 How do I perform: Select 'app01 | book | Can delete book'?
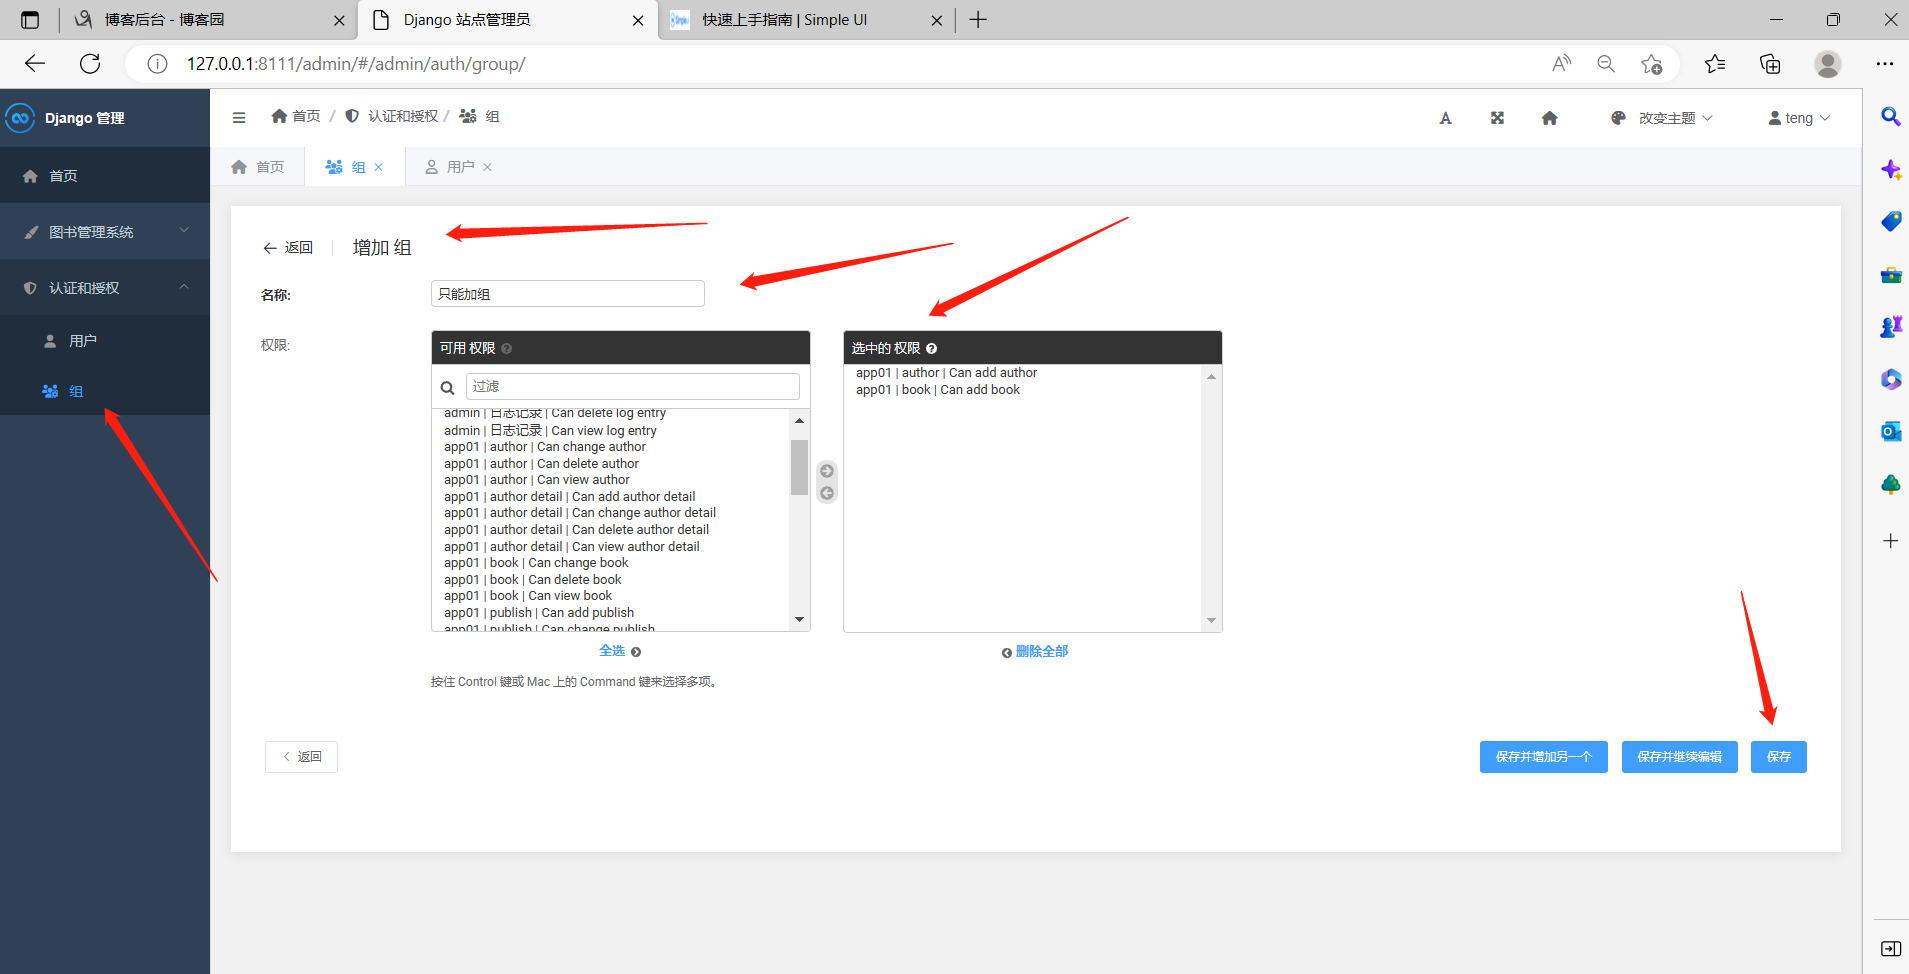533,580
